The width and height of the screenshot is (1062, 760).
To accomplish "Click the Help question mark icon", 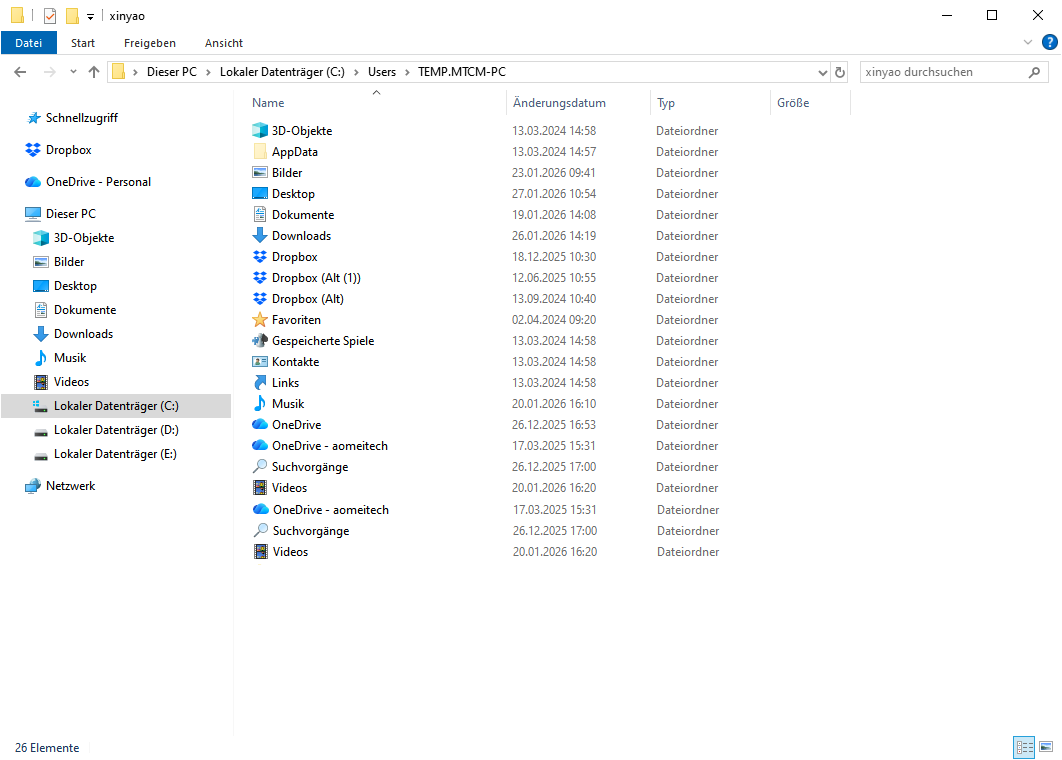I will click(1049, 42).
